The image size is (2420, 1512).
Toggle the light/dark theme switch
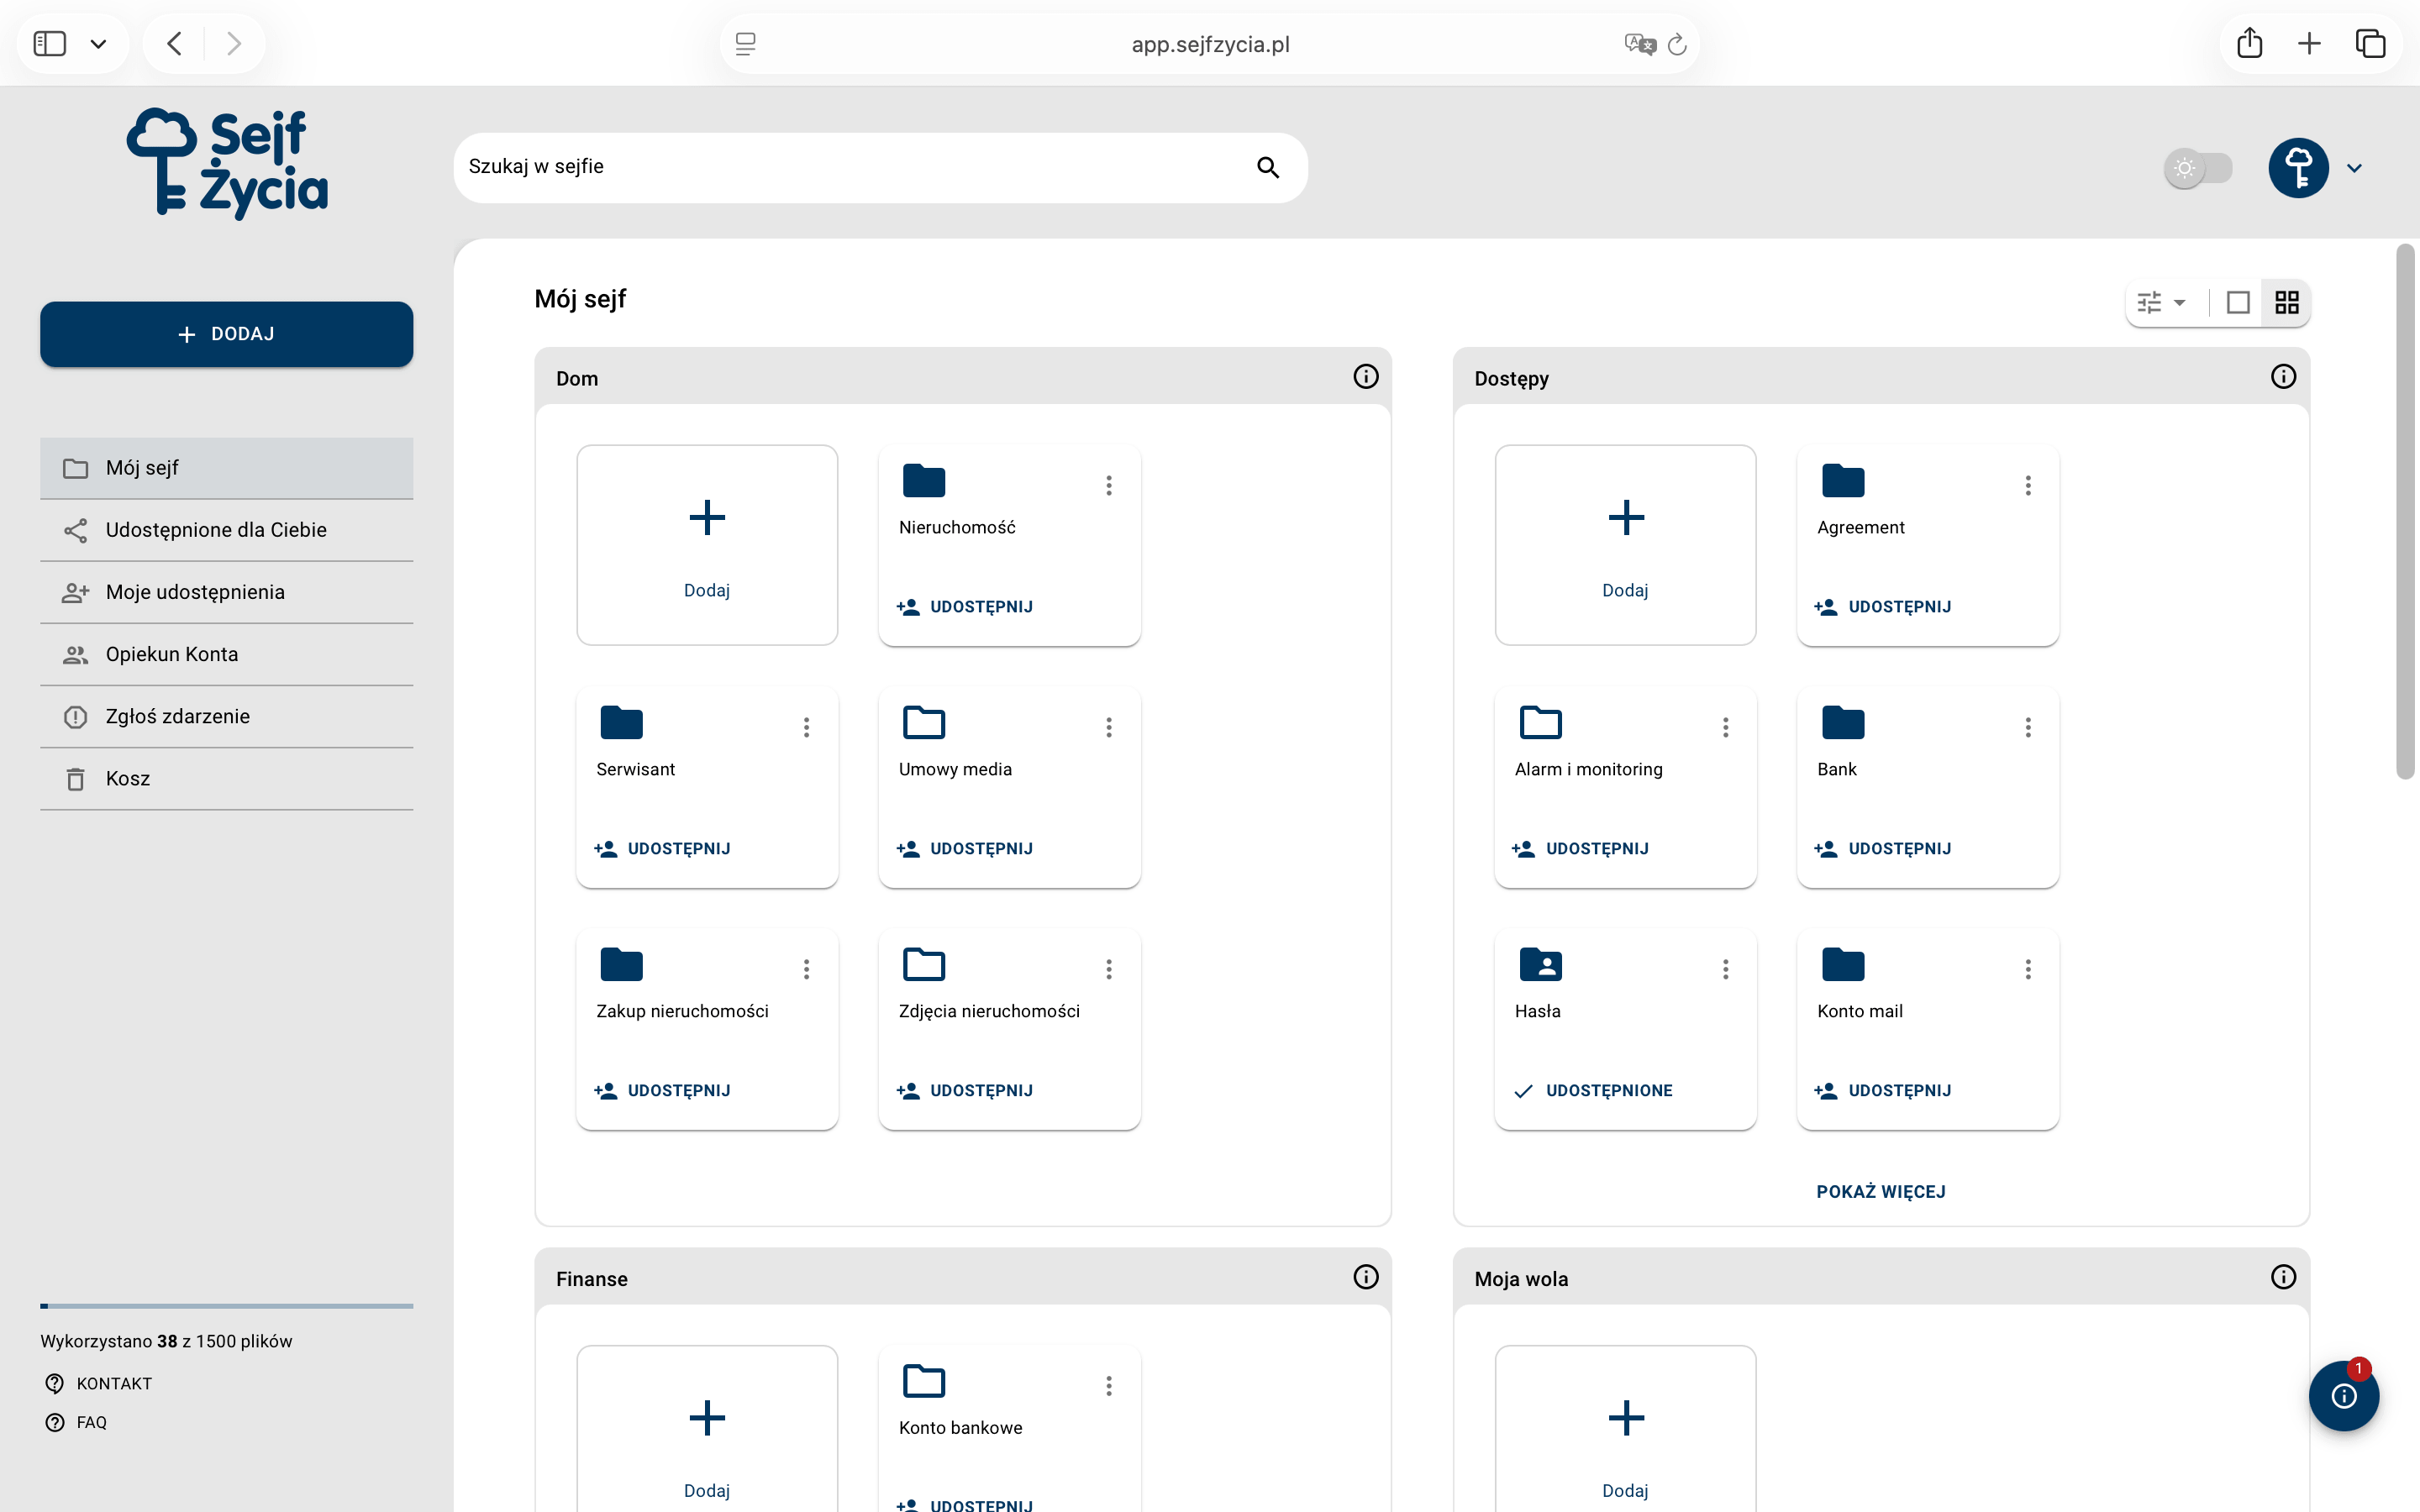pos(2198,168)
